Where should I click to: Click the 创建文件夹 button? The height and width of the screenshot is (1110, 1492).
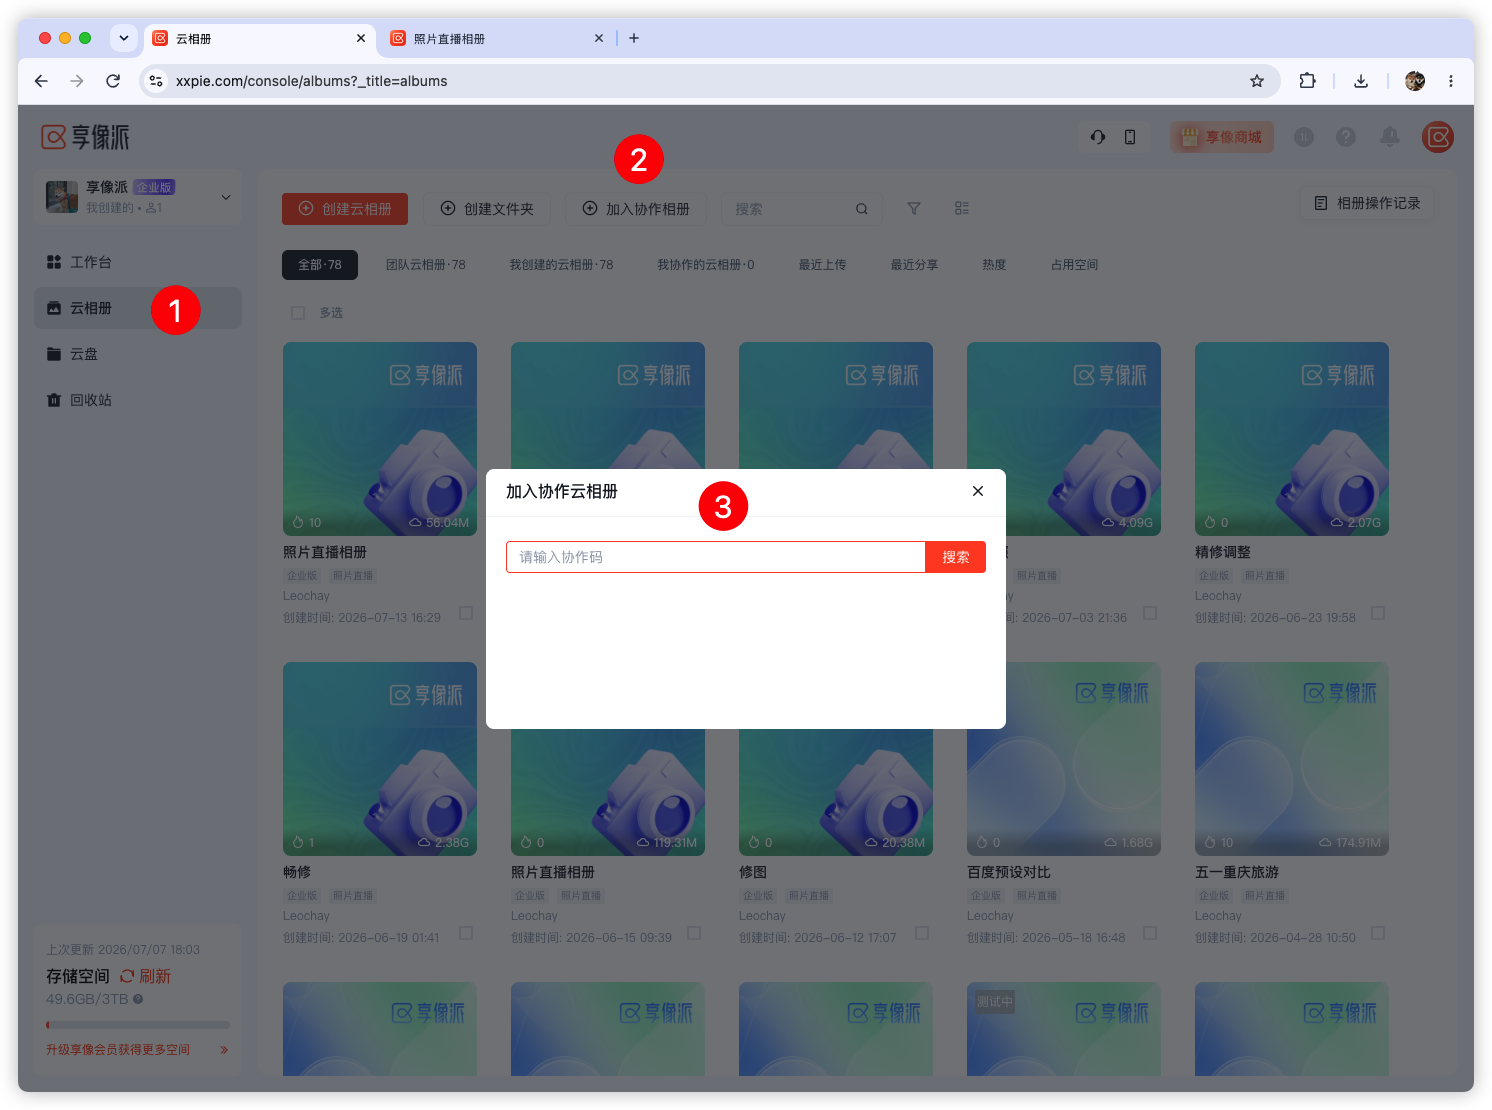(487, 209)
